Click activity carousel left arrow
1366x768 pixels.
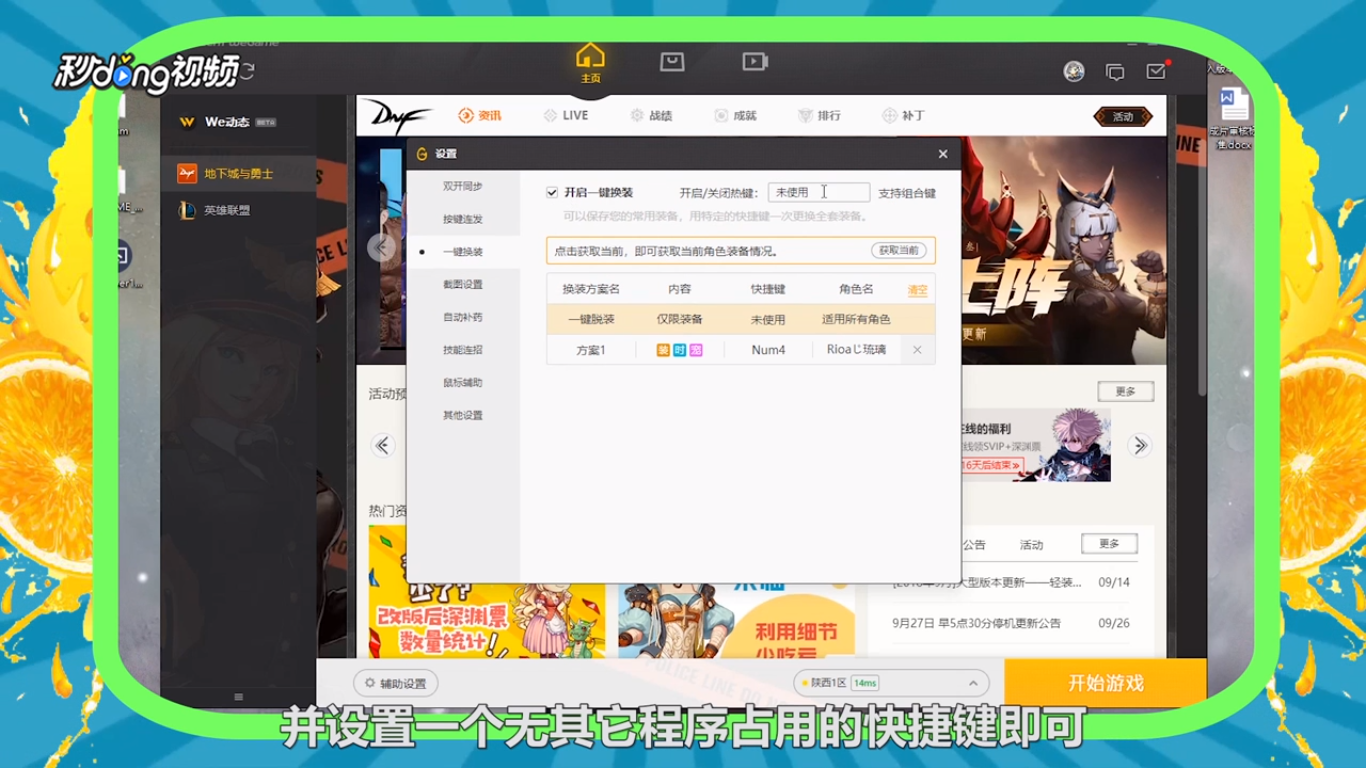click(x=383, y=446)
